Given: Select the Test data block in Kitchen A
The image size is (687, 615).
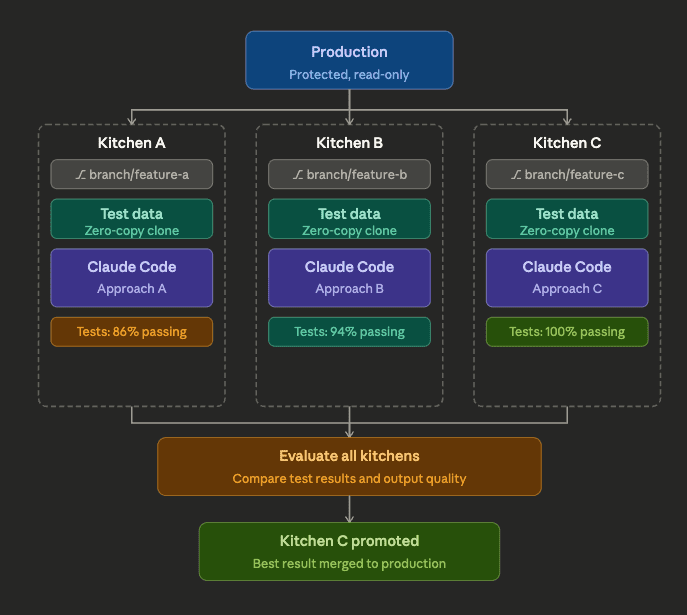Looking at the screenshot, I should click(x=132, y=219).
